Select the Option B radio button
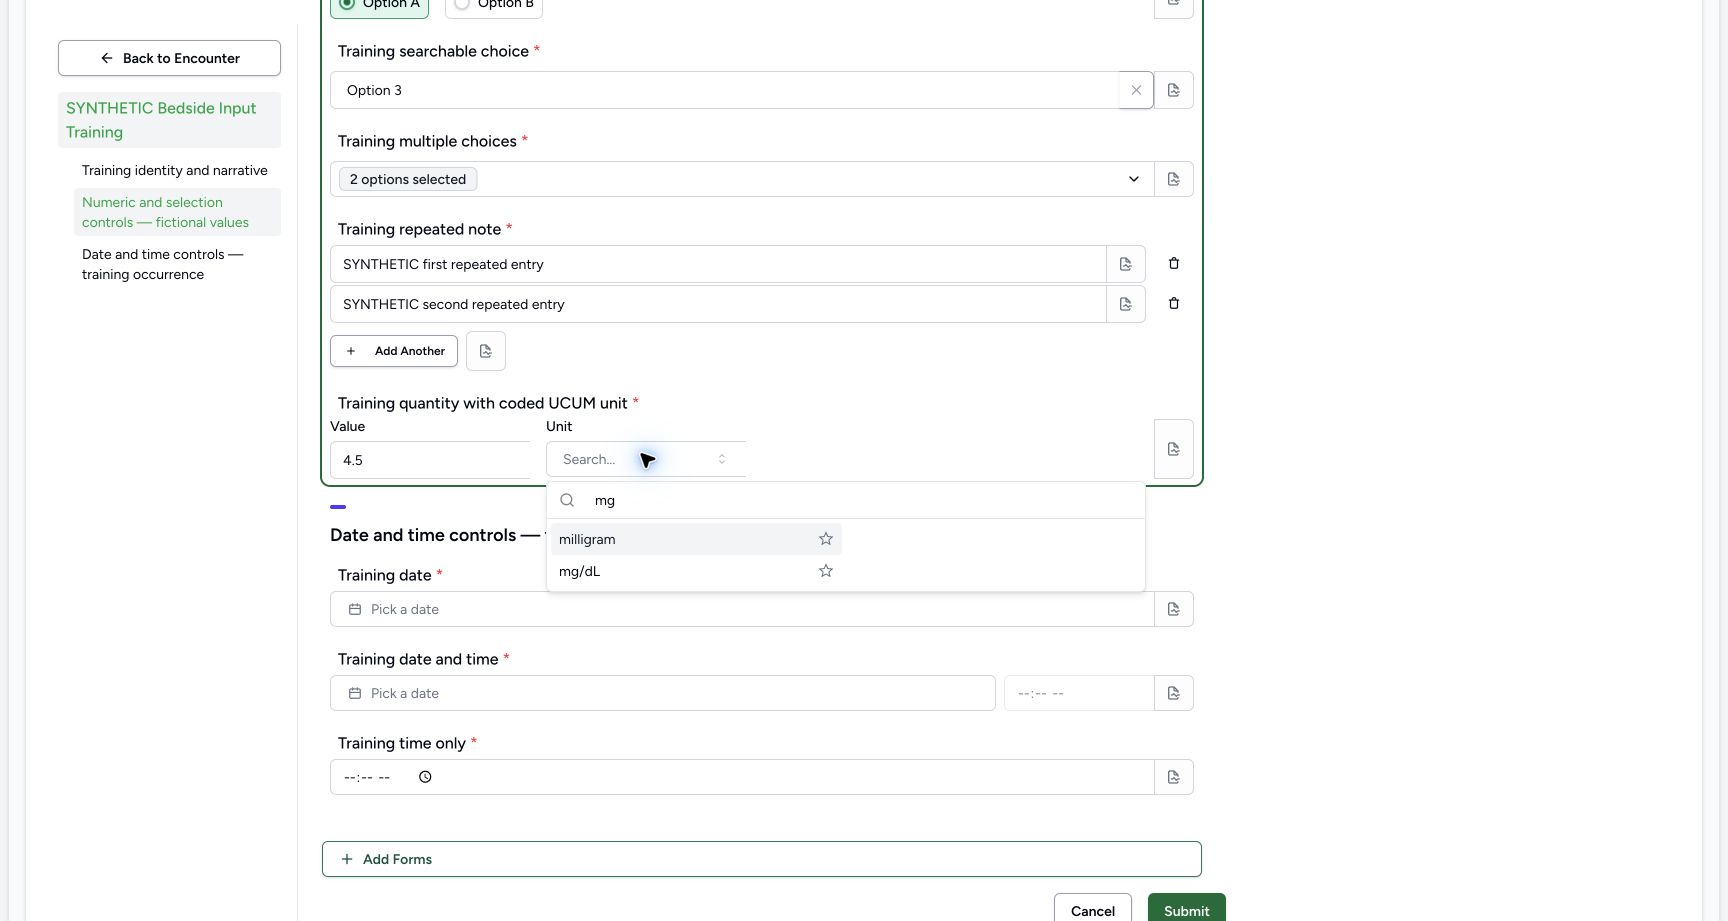This screenshot has width=1728, height=921. pyautogui.click(x=462, y=3)
